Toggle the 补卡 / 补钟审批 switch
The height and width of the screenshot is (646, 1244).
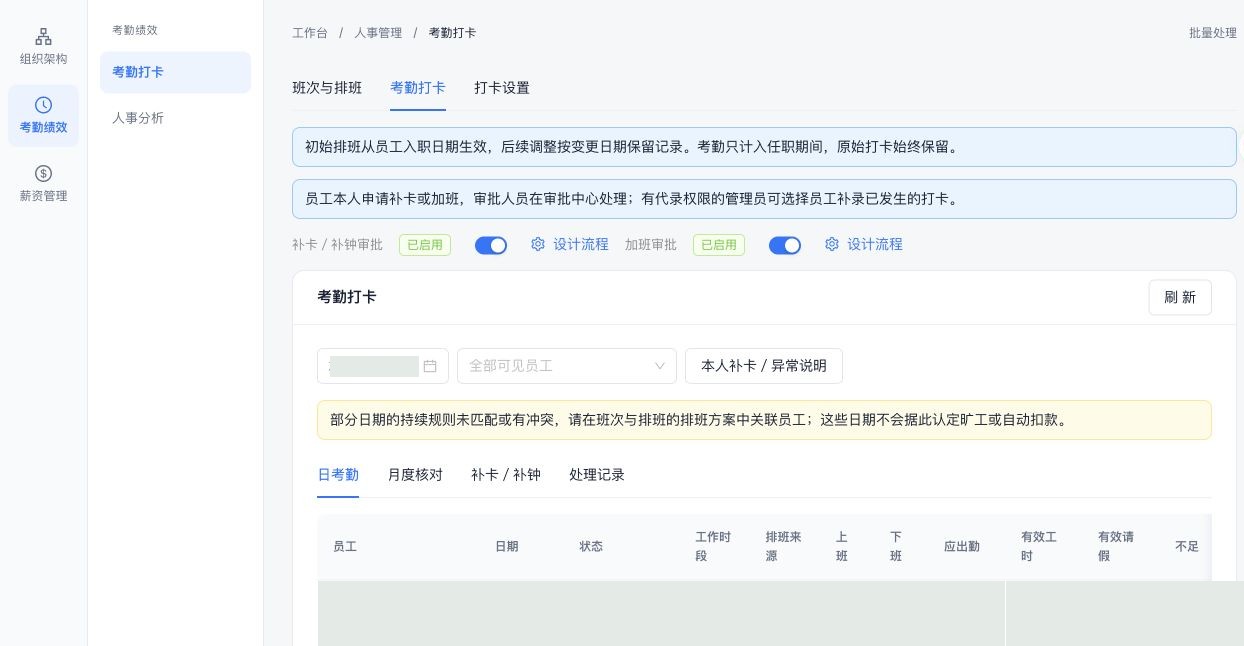[x=491, y=245]
